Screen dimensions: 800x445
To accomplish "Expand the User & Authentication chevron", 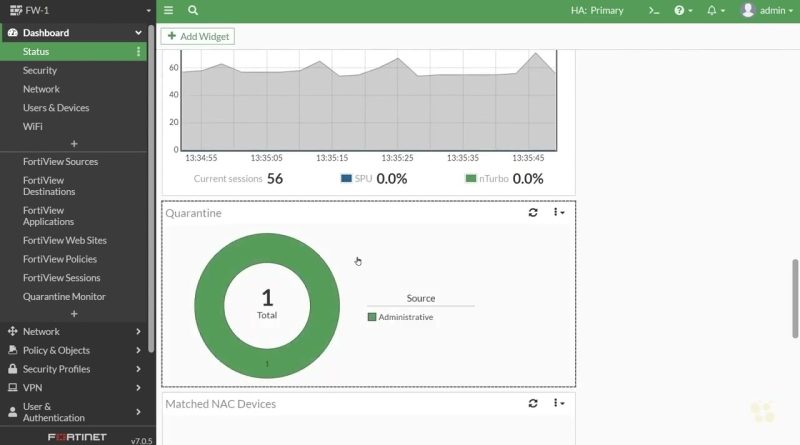I will (x=138, y=412).
